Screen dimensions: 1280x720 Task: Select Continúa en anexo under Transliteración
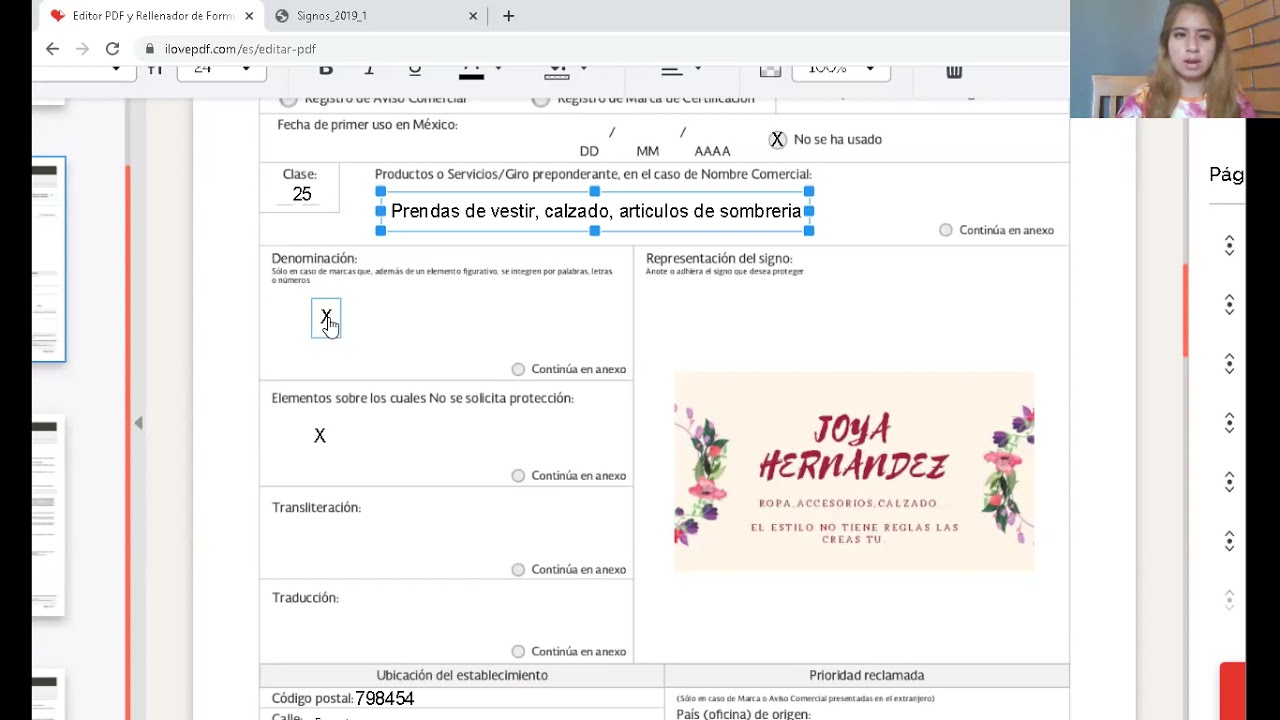[x=518, y=569]
